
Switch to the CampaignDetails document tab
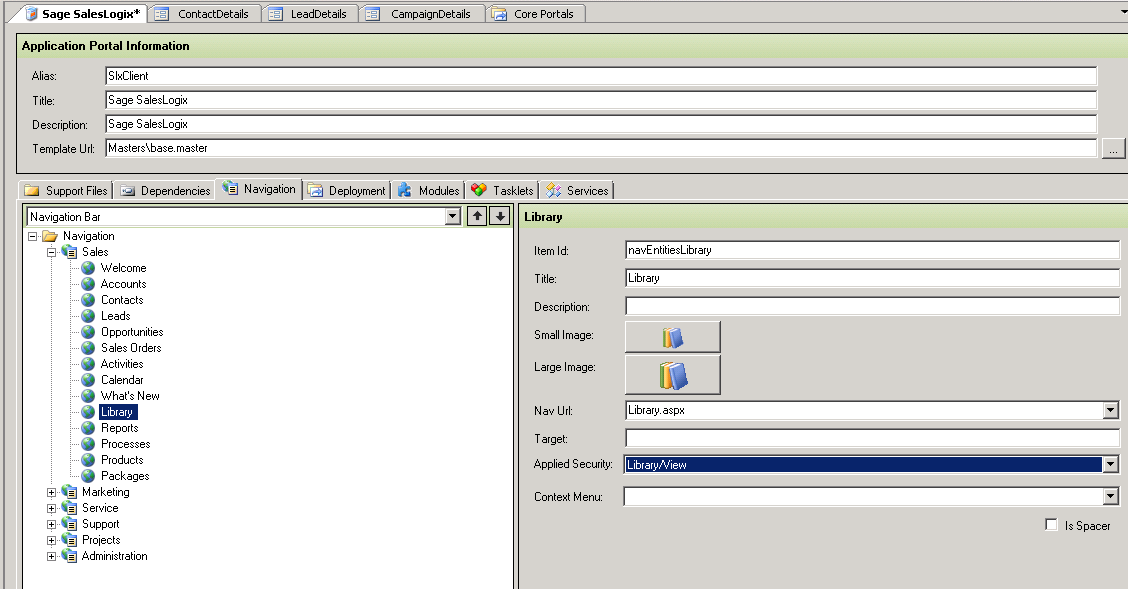tap(422, 14)
